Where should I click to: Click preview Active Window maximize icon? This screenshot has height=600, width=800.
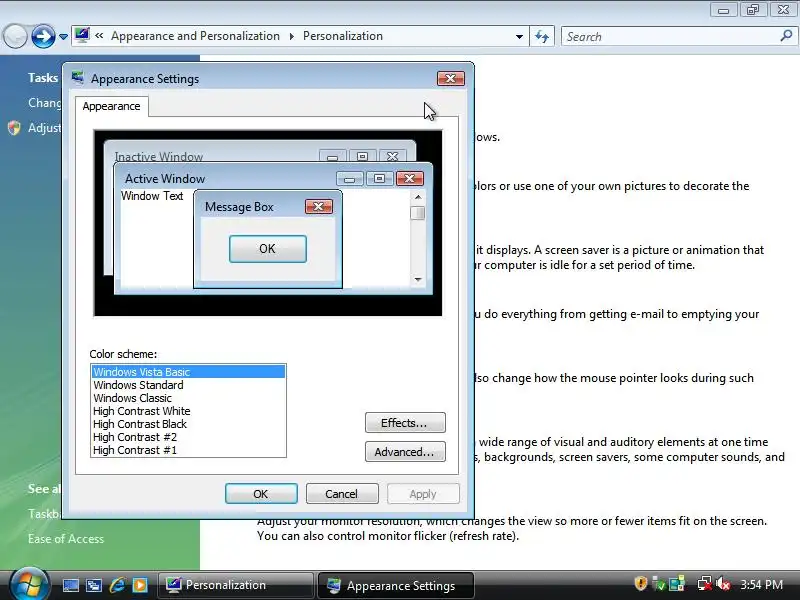pos(379,178)
